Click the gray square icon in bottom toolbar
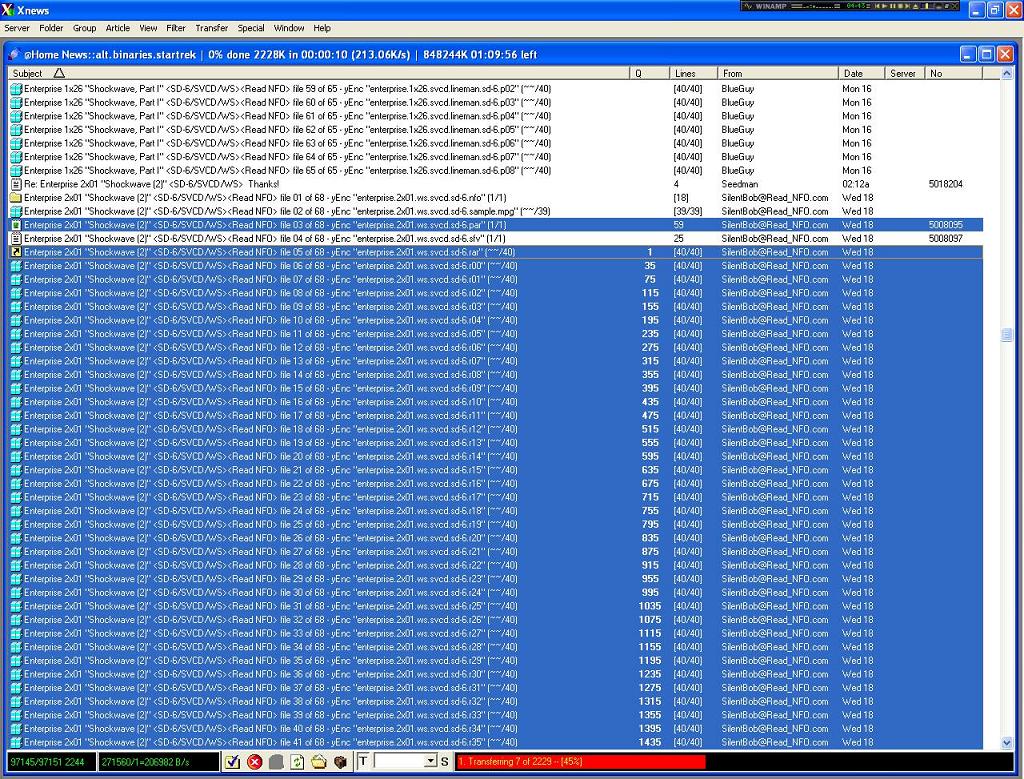 [276, 761]
